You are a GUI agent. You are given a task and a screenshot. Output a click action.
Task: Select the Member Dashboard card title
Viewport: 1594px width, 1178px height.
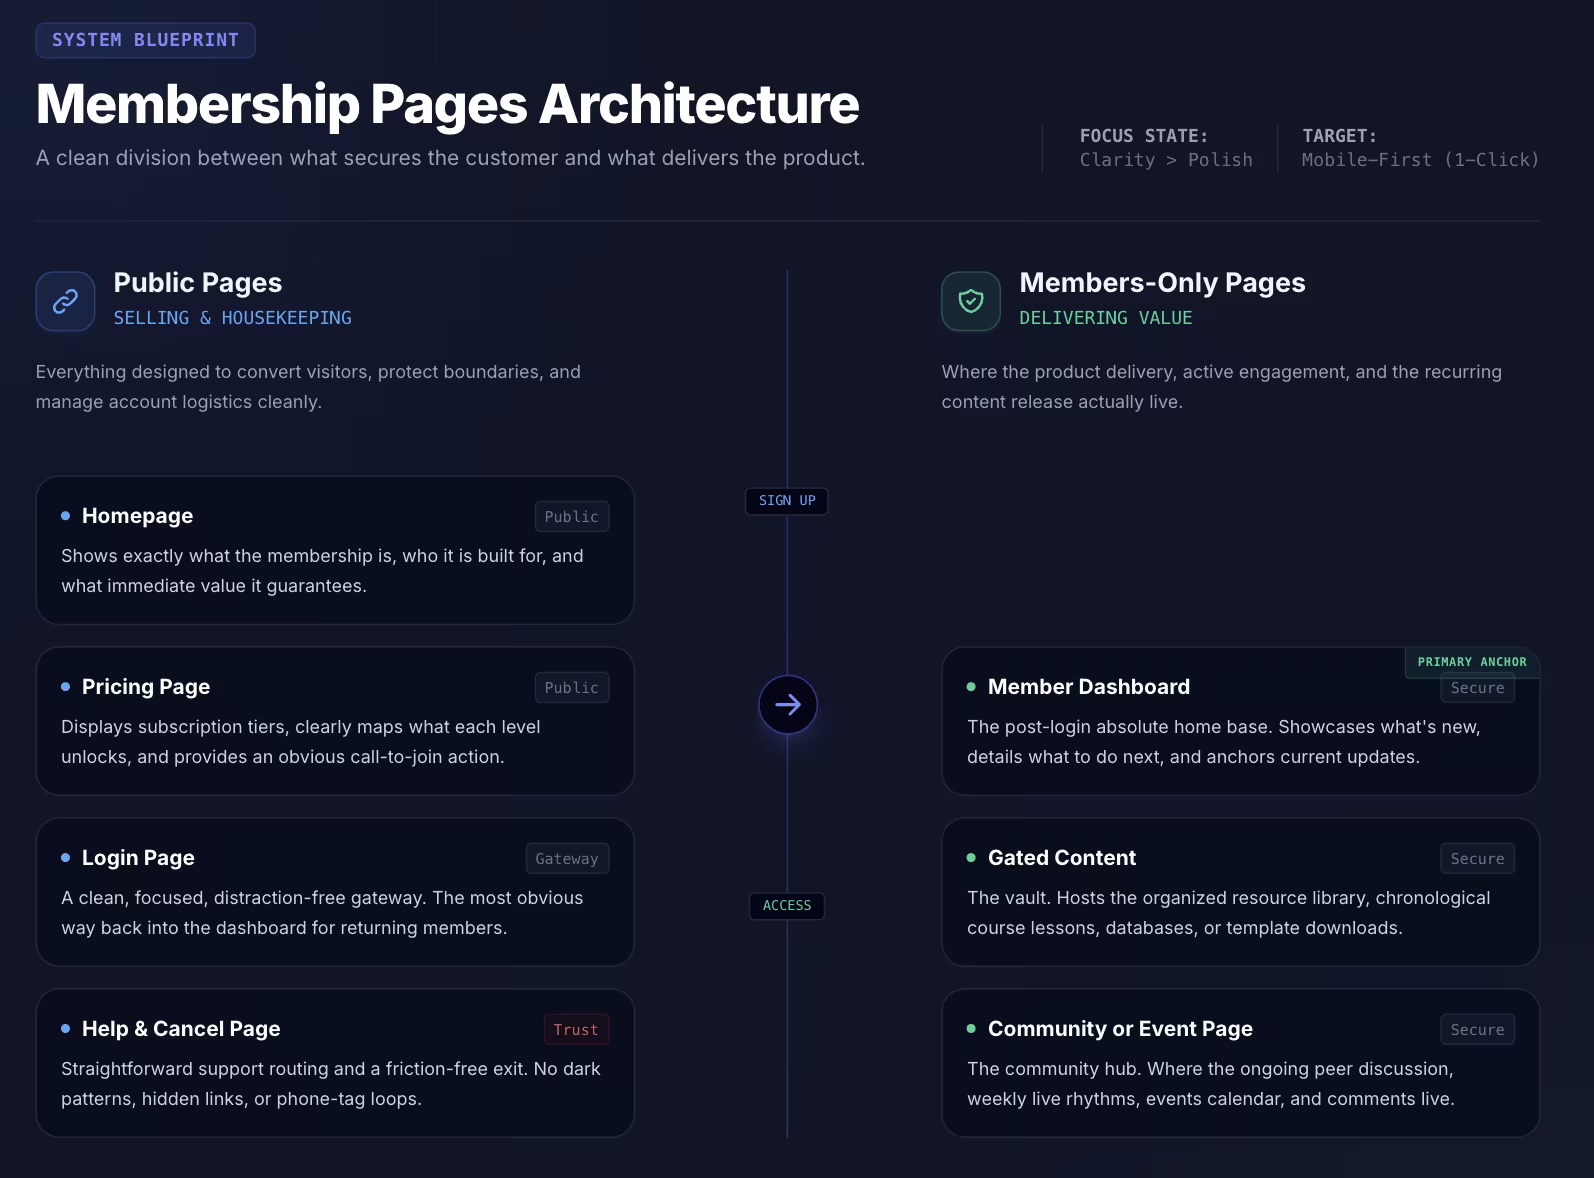[x=1089, y=687]
